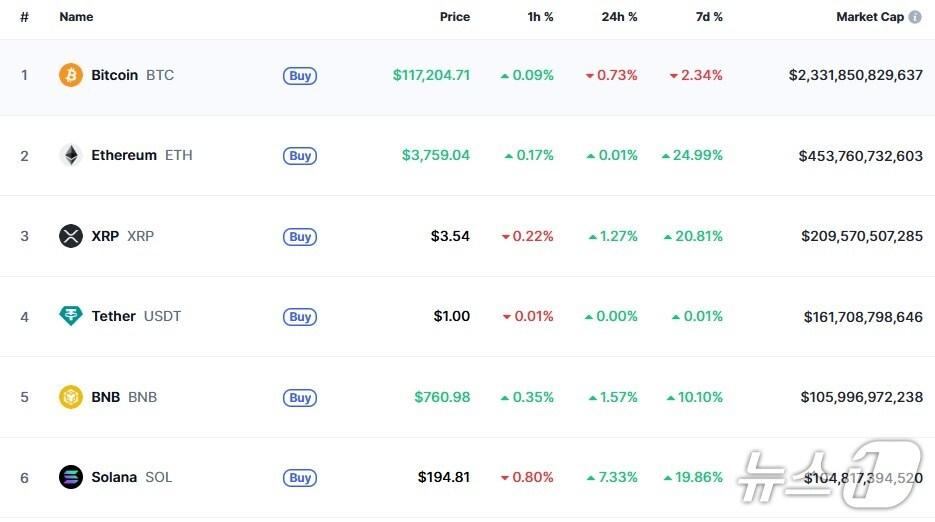Open the Tether name link

(113, 316)
